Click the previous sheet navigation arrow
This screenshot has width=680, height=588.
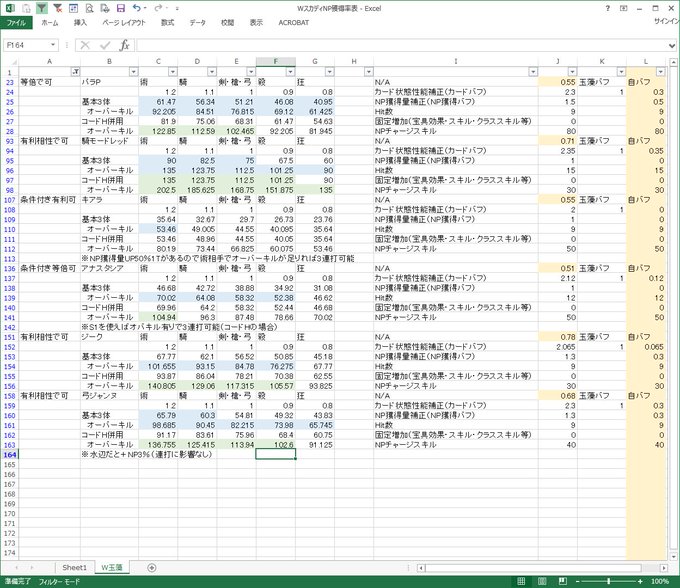coord(16,568)
